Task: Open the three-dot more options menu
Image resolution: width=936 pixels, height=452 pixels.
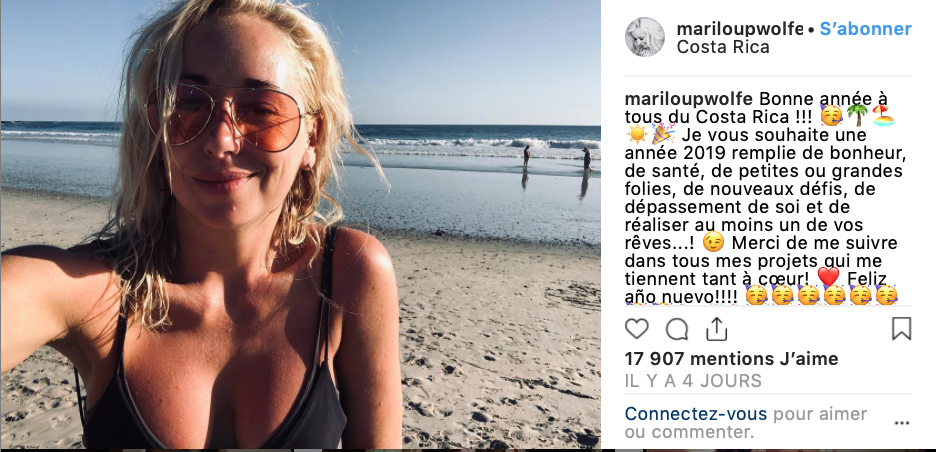Action: 901,423
